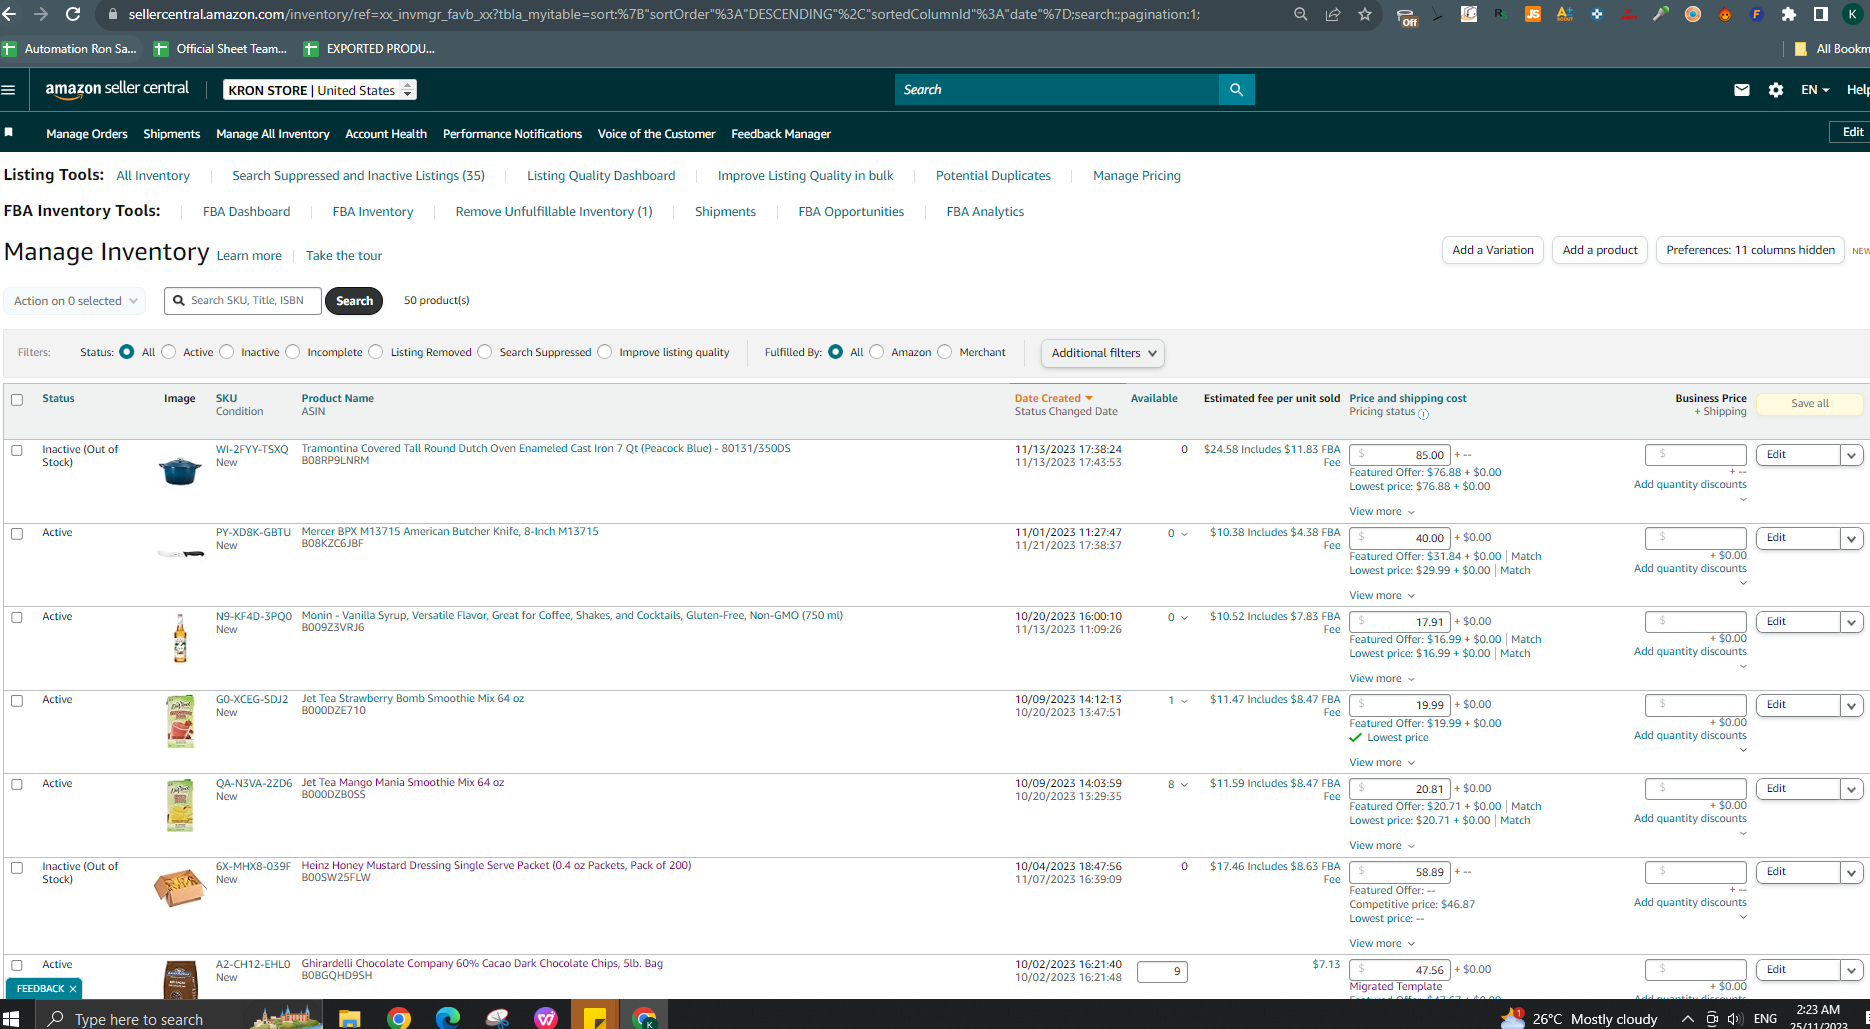Click the Add a product button

1600,250
